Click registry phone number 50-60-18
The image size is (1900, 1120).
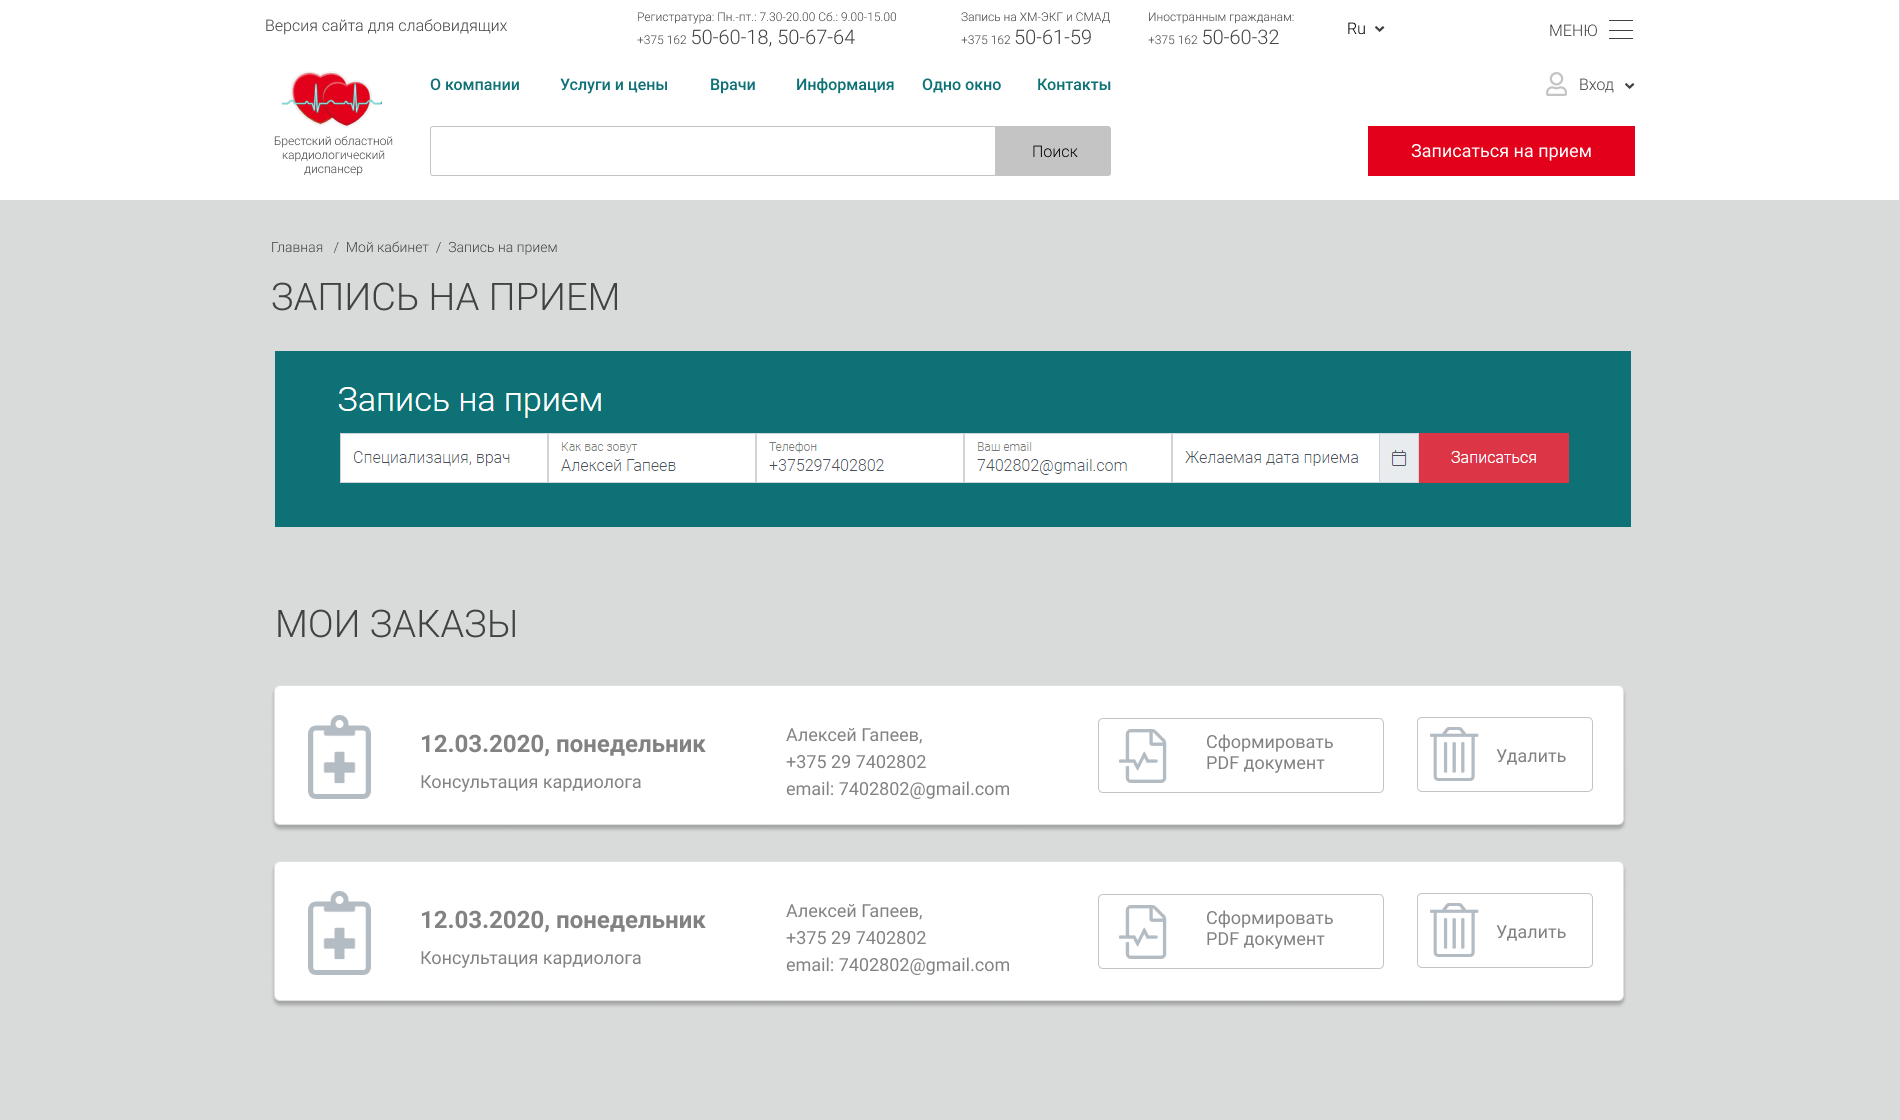pos(730,38)
